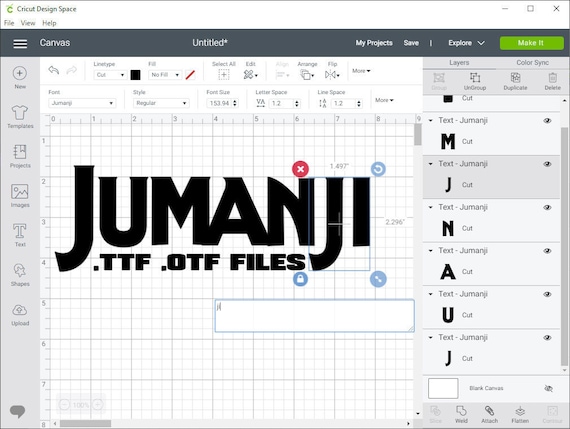Click the rotate handle on selection
The width and height of the screenshot is (570, 429).
(x=378, y=169)
